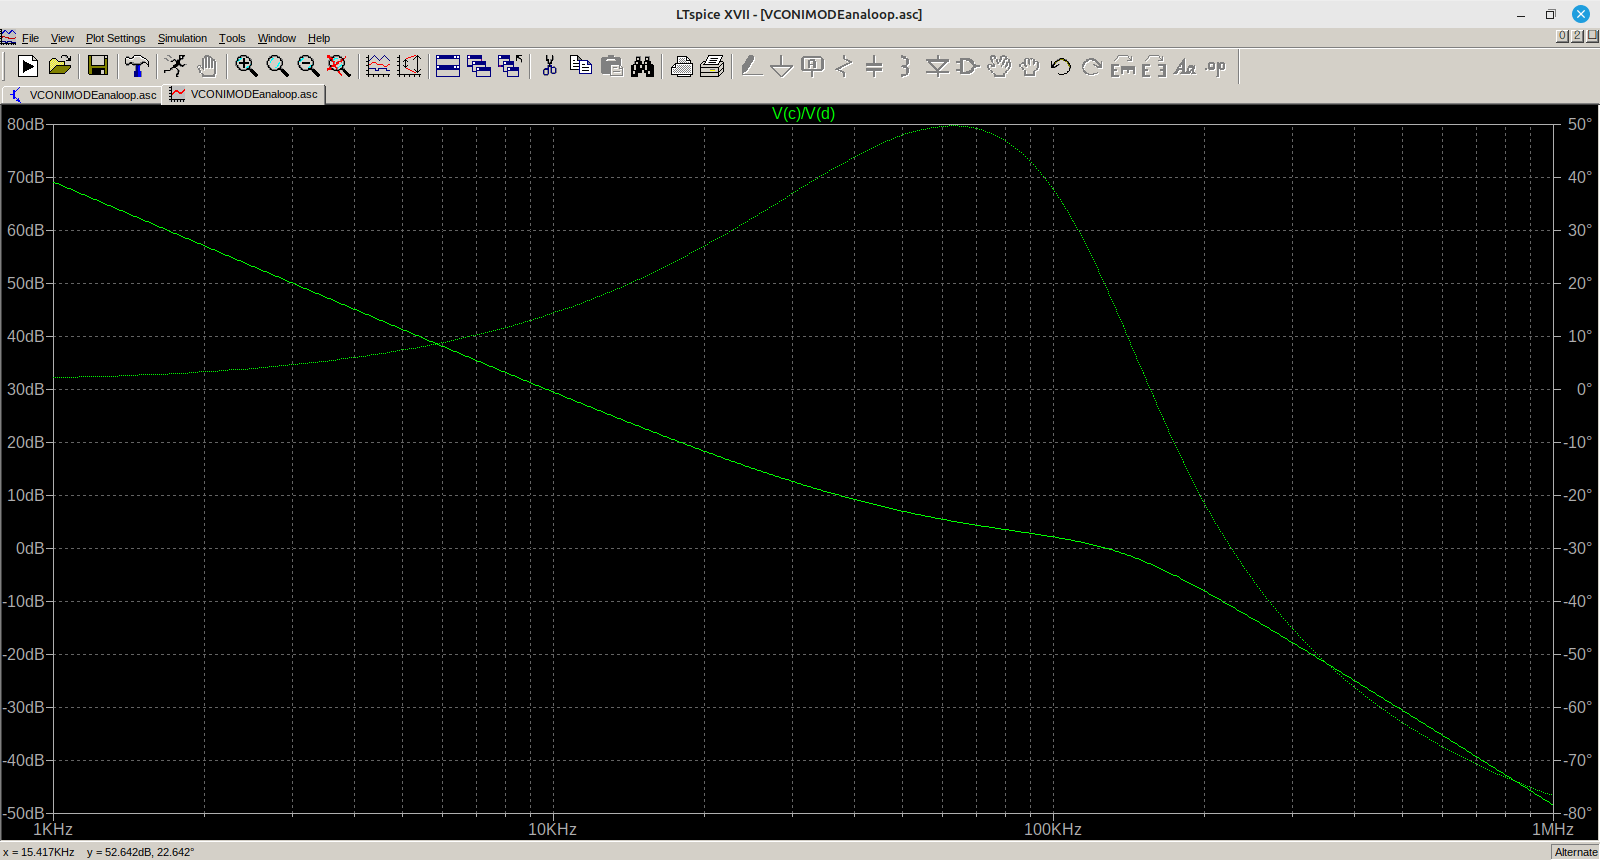Click the 80dB left axis label
The width and height of the screenshot is (1600, 860).
coord(26,124)
